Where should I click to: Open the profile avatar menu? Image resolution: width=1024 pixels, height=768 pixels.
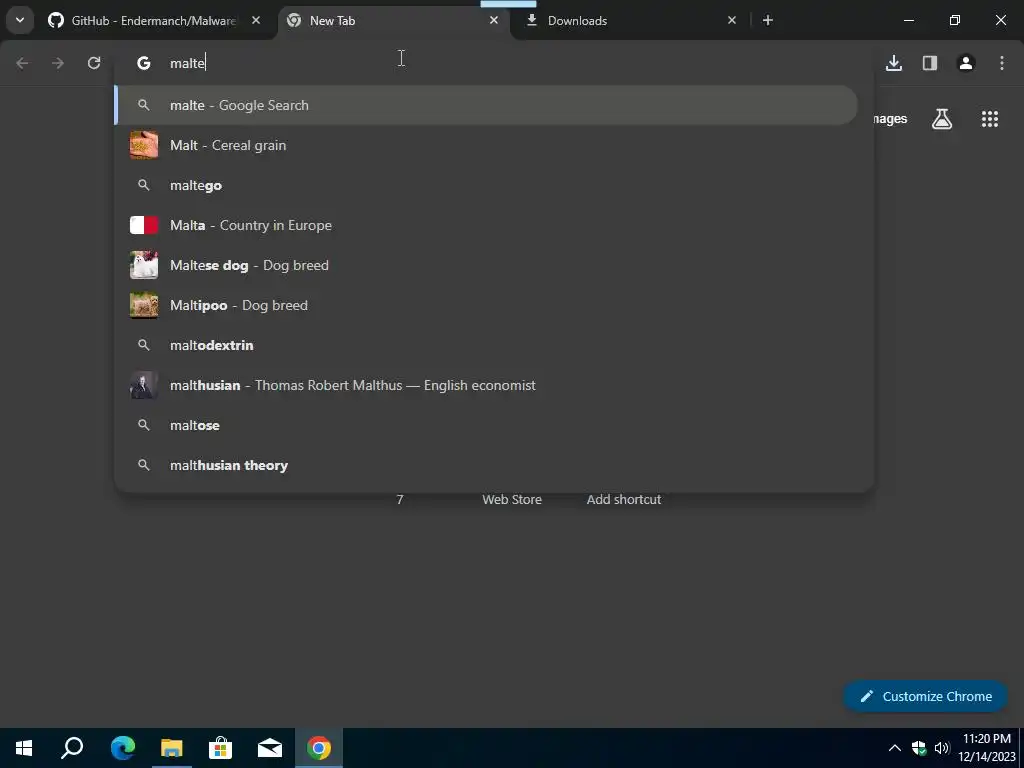pyautogui.click(x=966, y=63)
